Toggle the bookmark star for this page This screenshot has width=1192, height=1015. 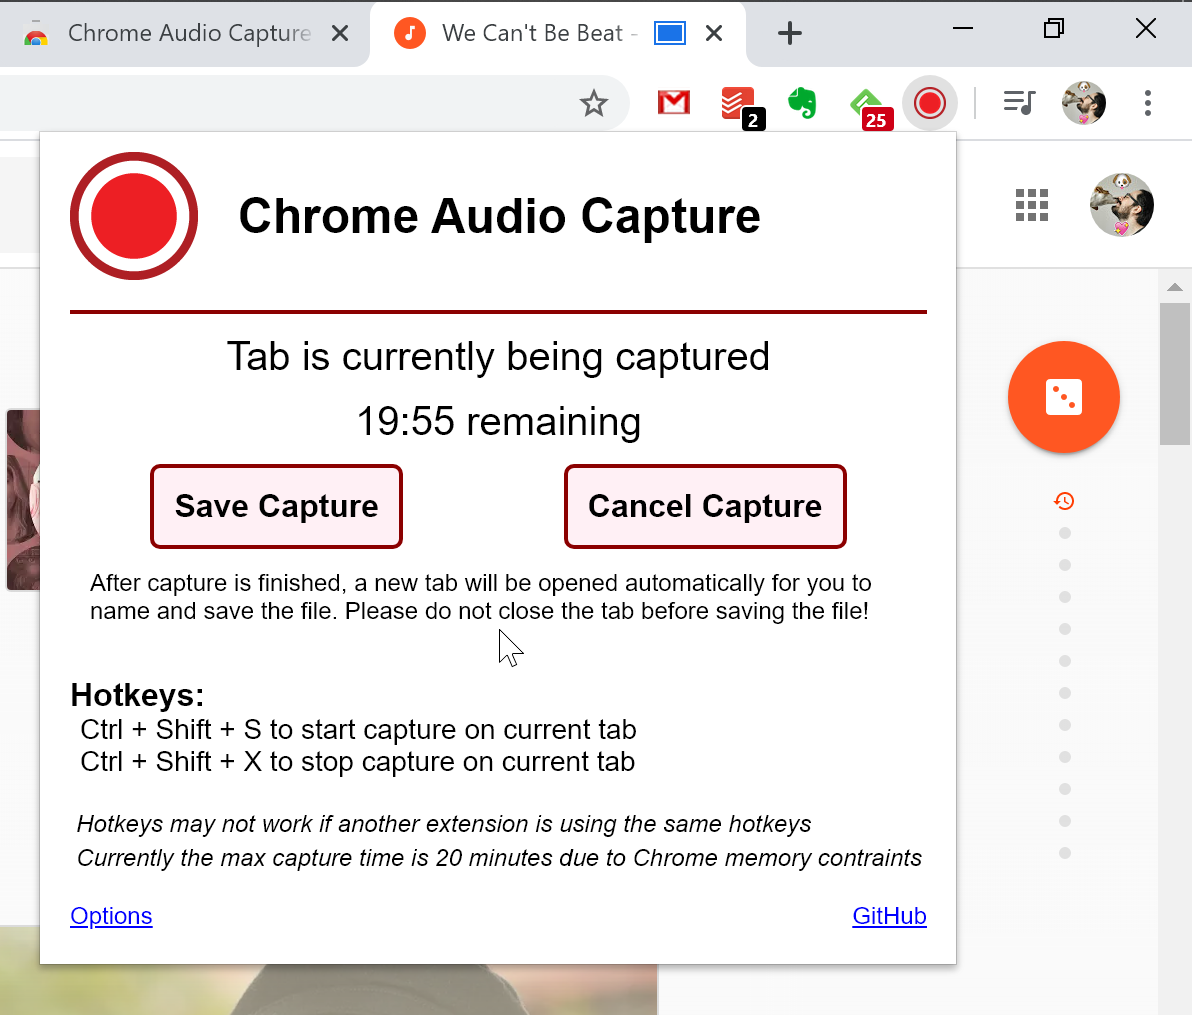[x=595, y=103]
